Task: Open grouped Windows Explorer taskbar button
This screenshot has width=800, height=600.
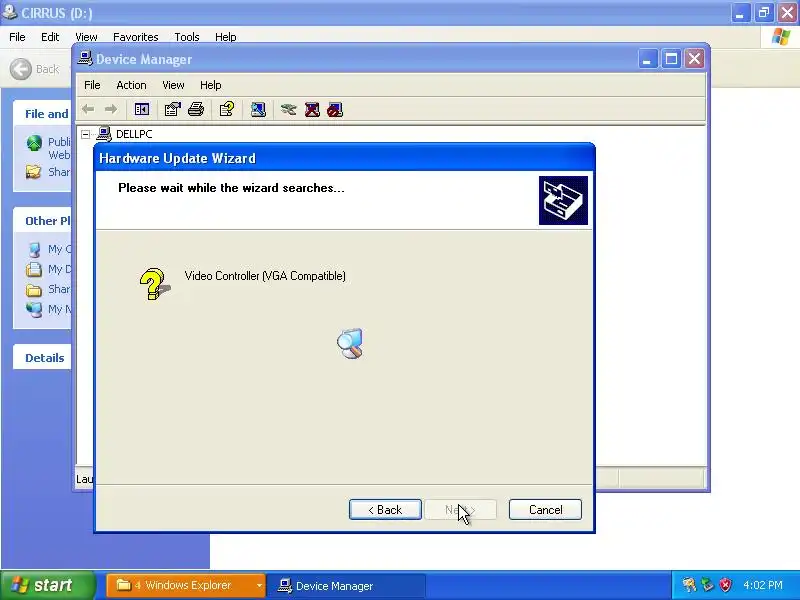Action: (x=186, y=585)
